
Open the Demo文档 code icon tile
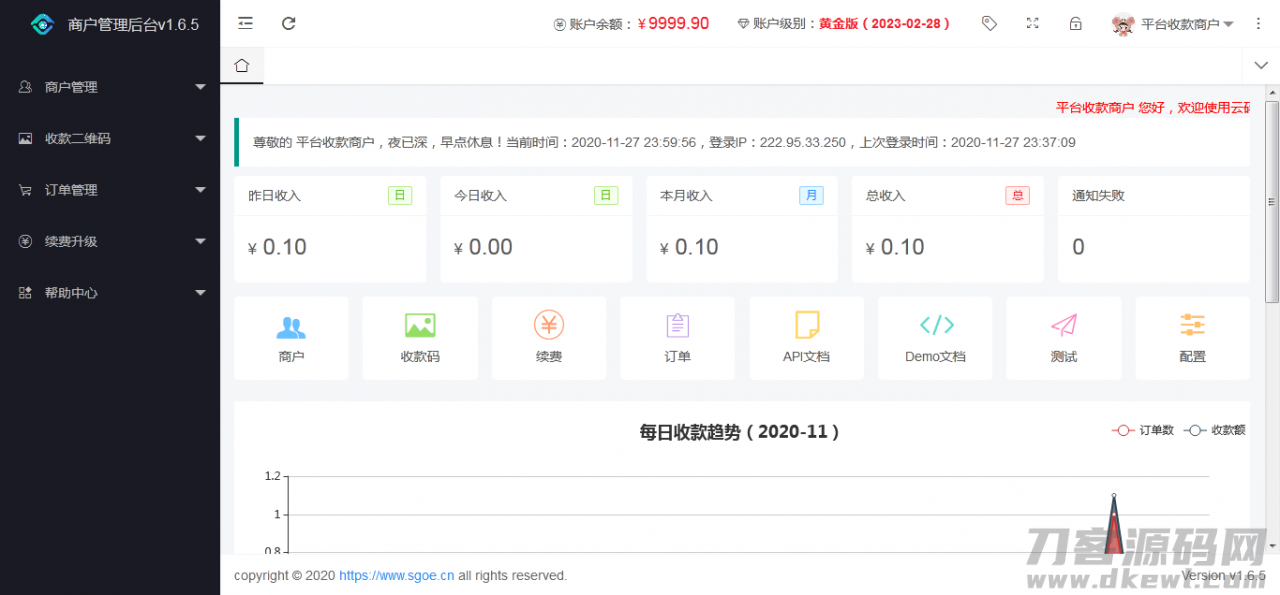coord(935,338)
